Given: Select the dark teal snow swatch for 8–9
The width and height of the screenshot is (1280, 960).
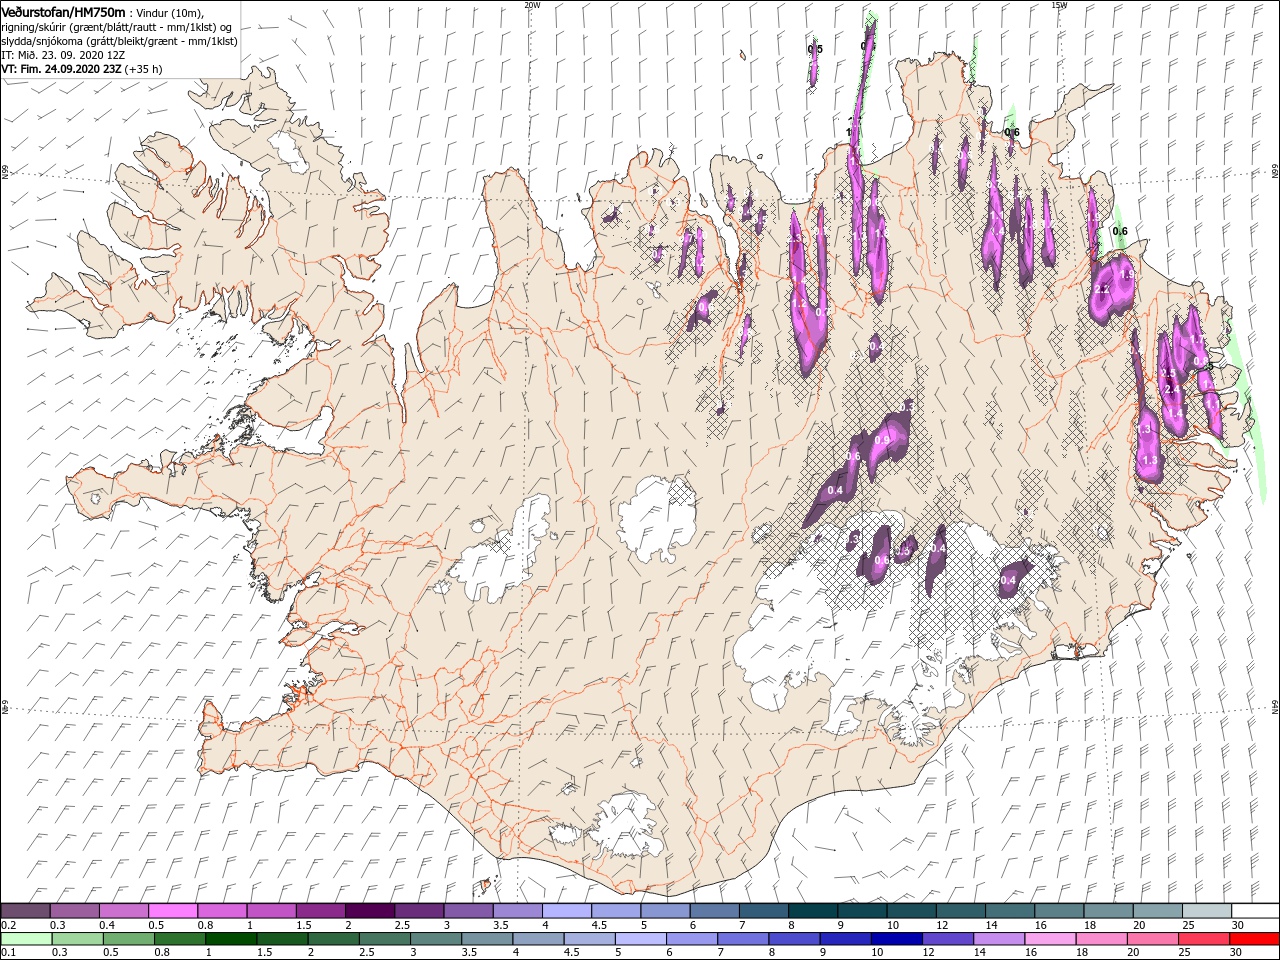Looking at the screenshot, I should (x=813, y=910).
